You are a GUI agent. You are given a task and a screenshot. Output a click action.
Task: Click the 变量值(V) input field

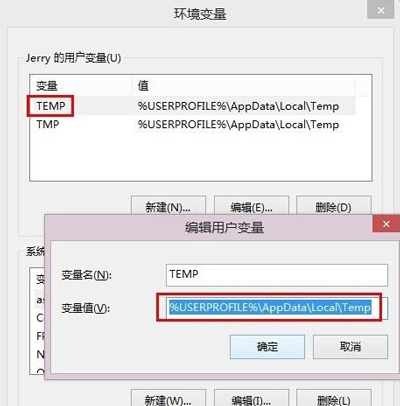[x=277, y=308]
